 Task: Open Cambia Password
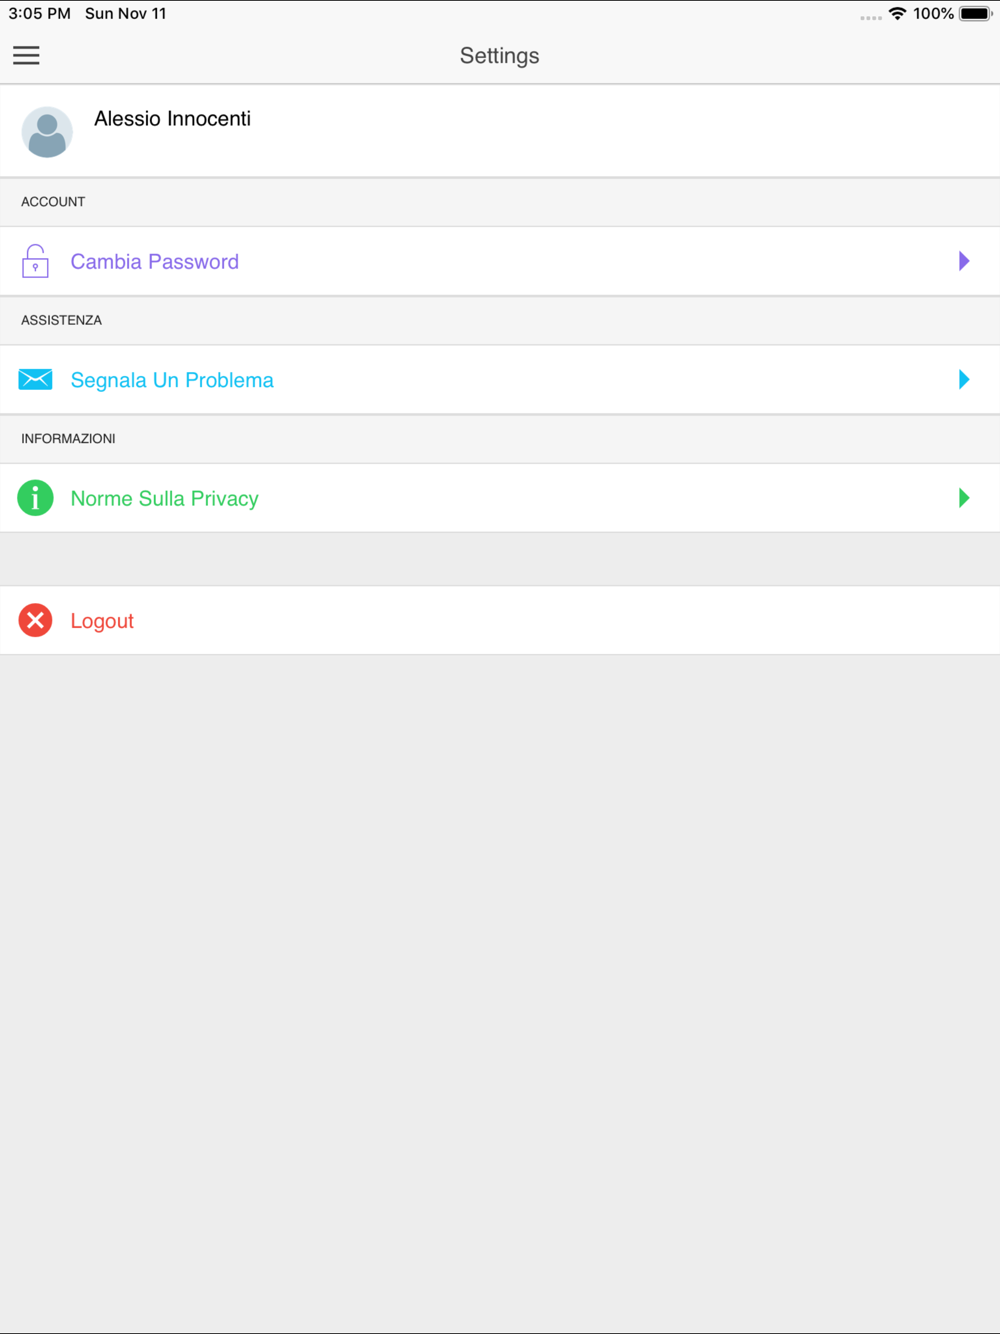click(x=155, y=262)
